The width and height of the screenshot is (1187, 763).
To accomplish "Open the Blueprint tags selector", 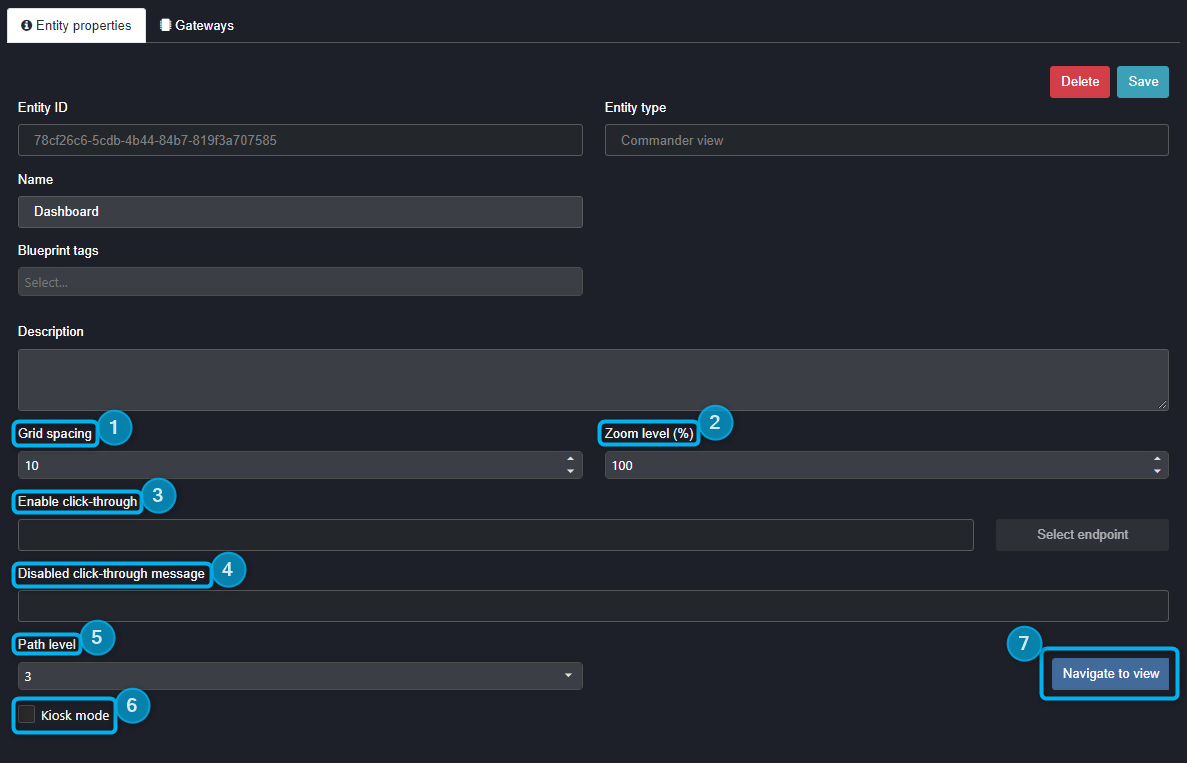I will 300,281.
